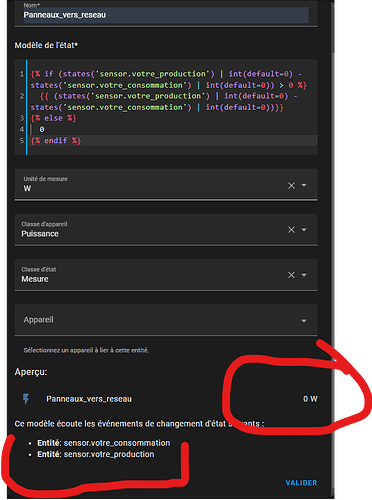Click the Modèle de l'état label
372x500 pixels.
tap(46, 45)
